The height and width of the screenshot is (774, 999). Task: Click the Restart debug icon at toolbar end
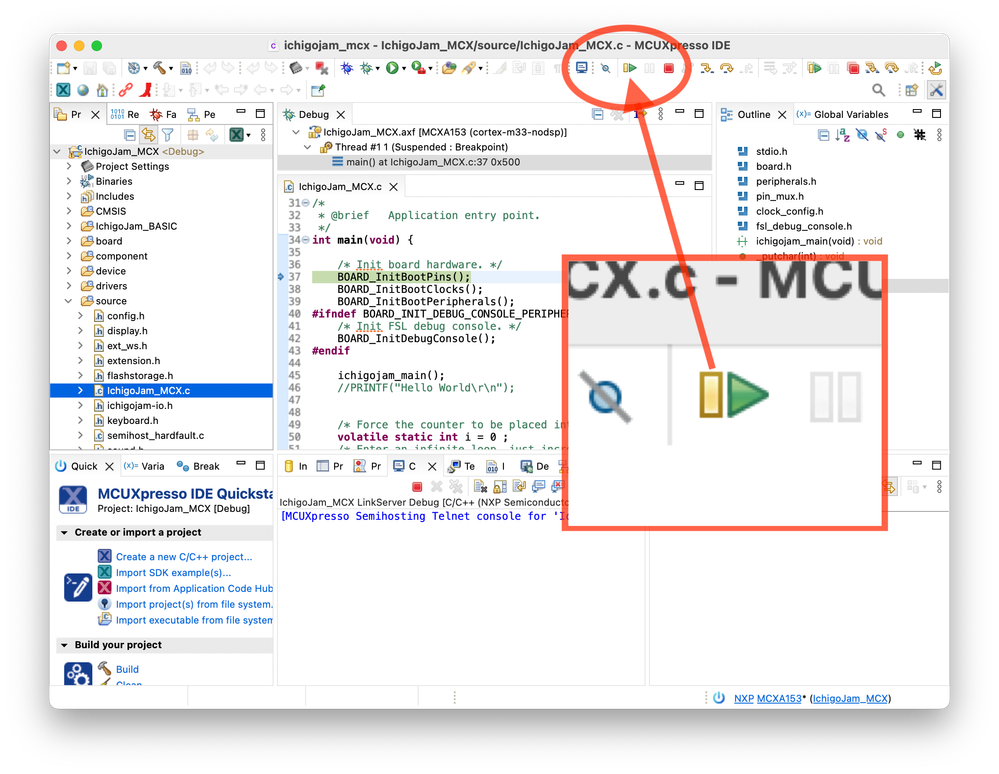(x=935, y=68)
